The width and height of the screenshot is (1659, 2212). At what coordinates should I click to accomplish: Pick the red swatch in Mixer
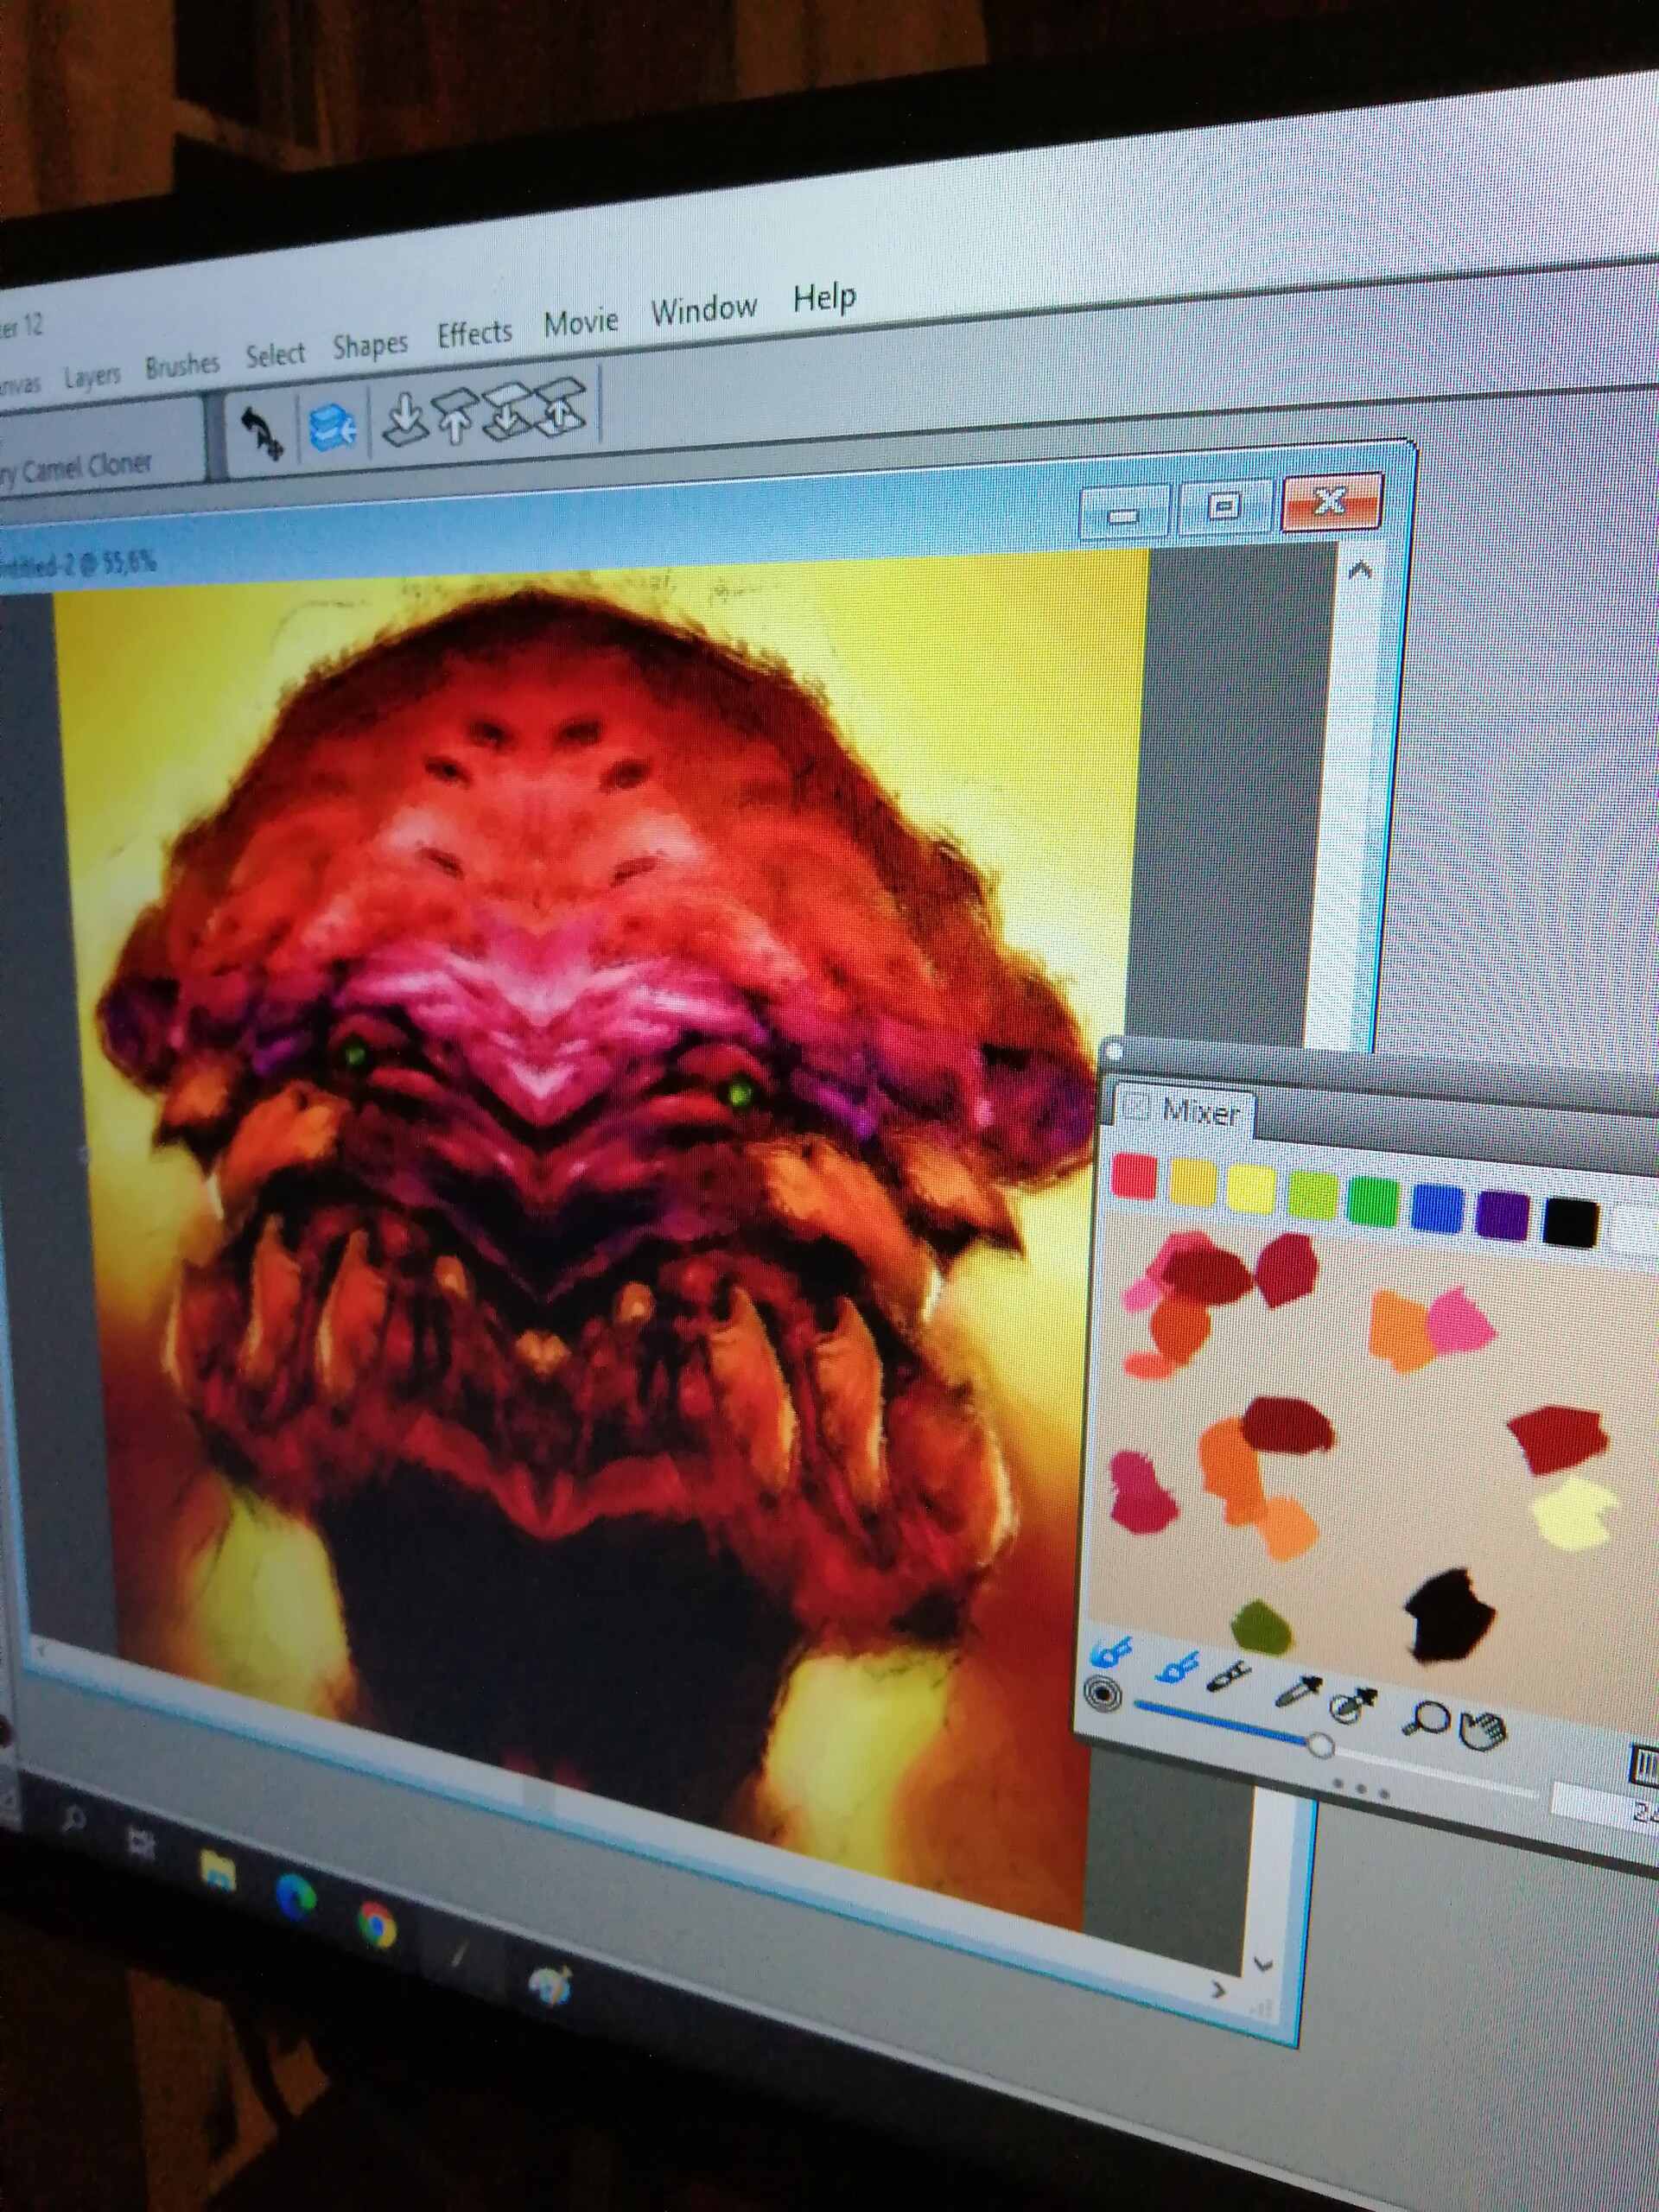pos(1134,1176)
